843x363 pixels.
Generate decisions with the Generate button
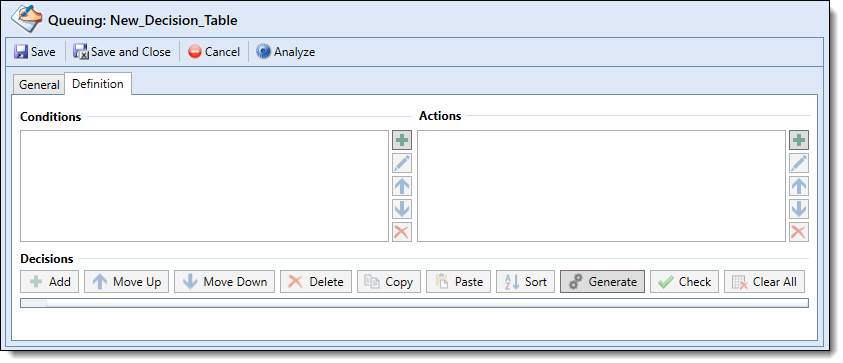click(x=602, y=282)
